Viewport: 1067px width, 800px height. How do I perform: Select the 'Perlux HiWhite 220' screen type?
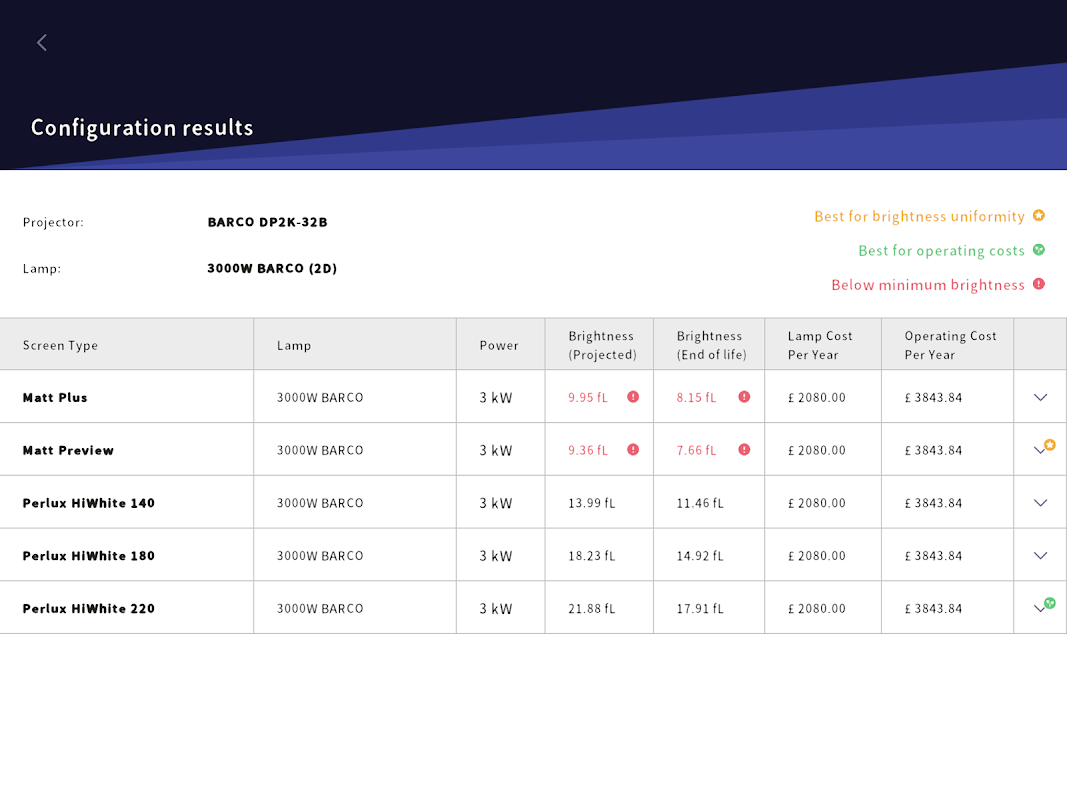(88, 609)
